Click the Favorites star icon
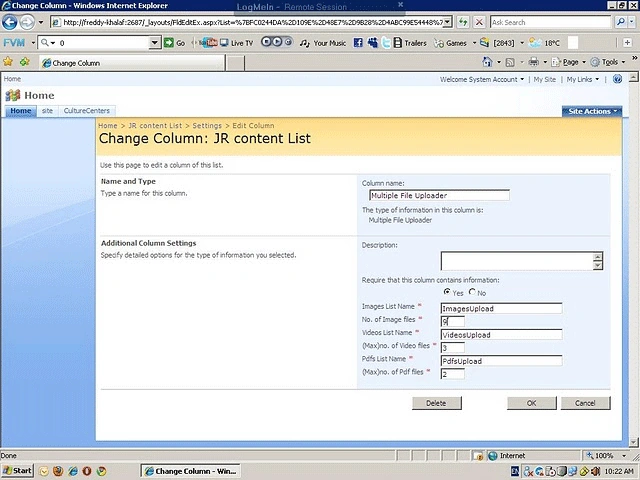 pos(8,62)
